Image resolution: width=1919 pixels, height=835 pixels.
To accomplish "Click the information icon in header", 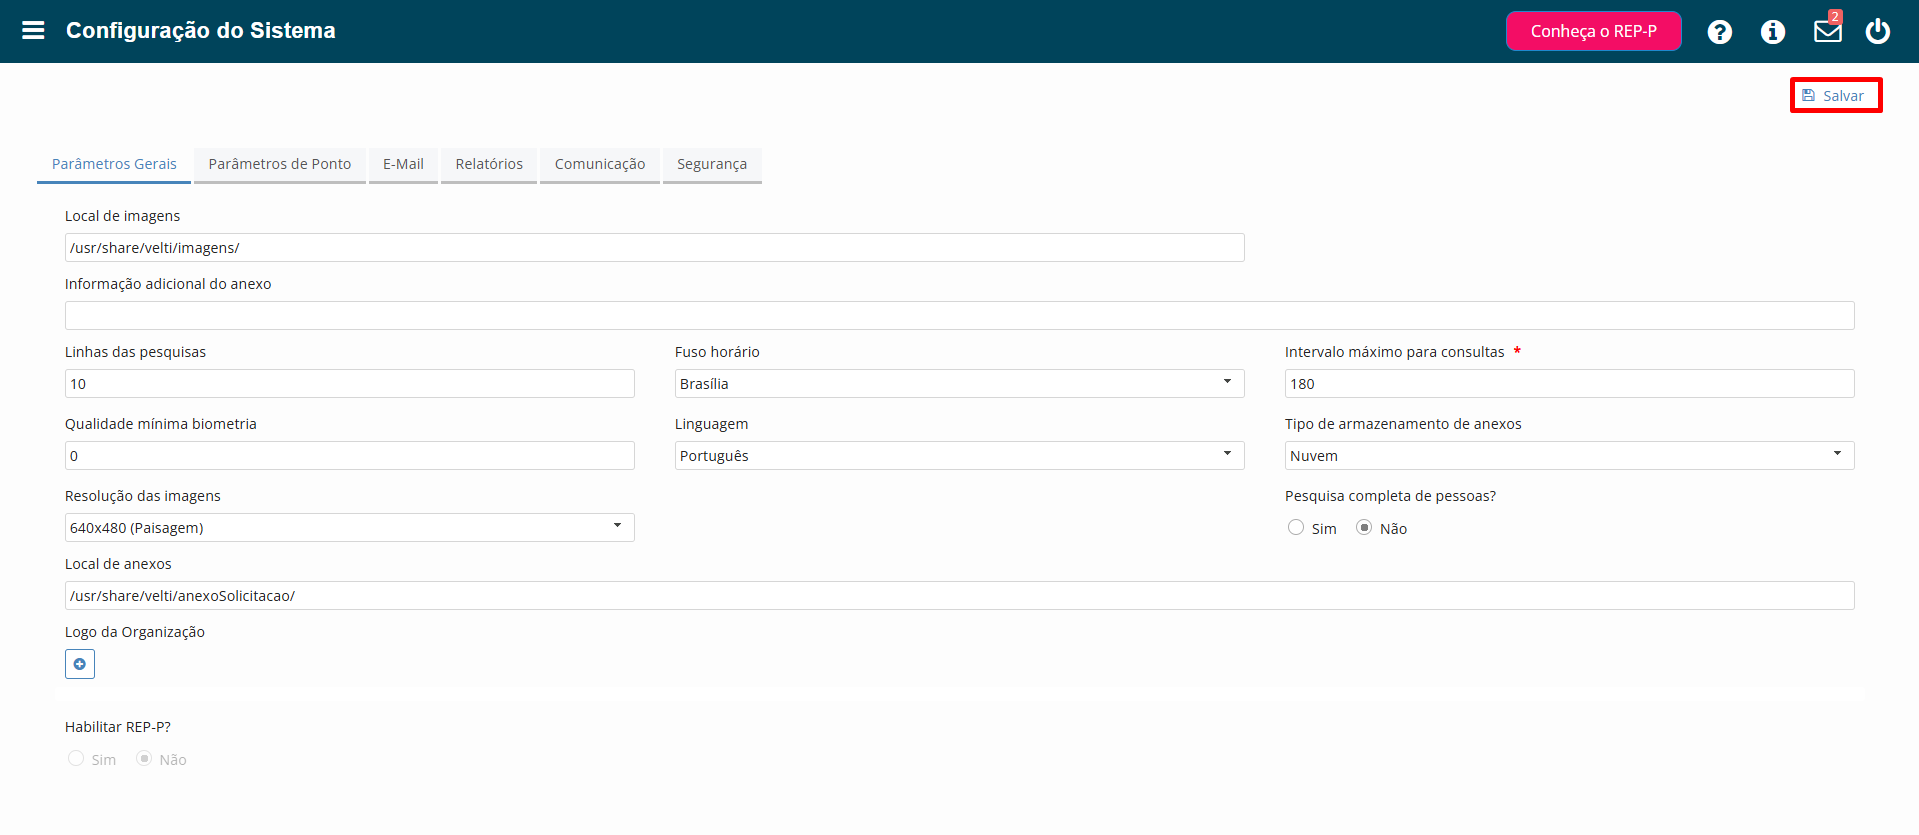I will click(x=1773, y=32).
